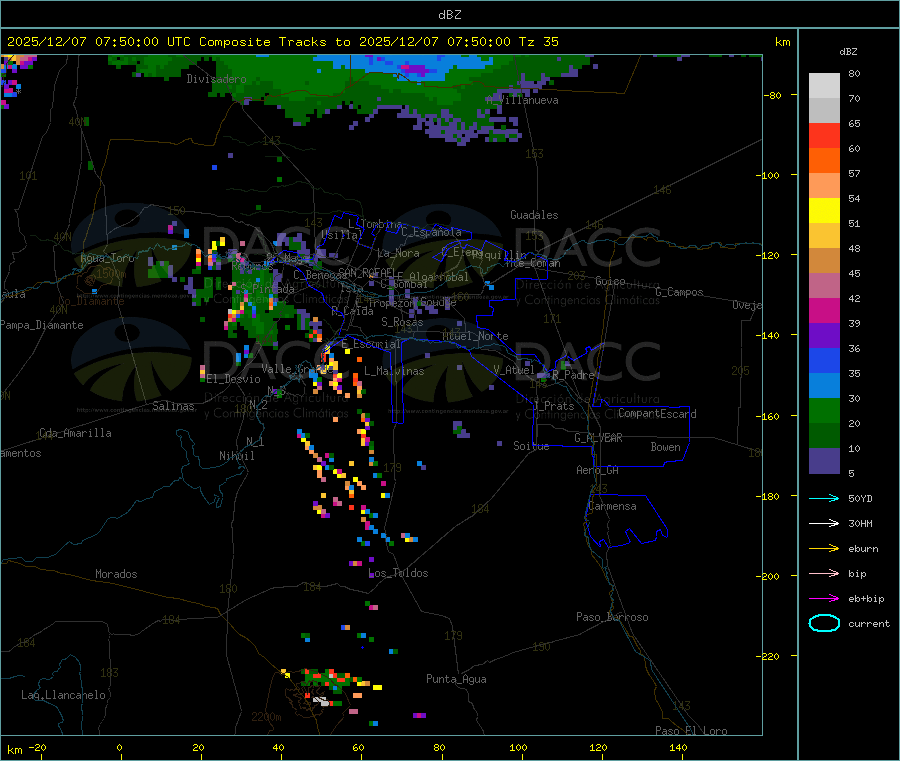Click the S_Rosas place label
The height and width of the screenshot is (761, 900).
(x=402, y=322)
